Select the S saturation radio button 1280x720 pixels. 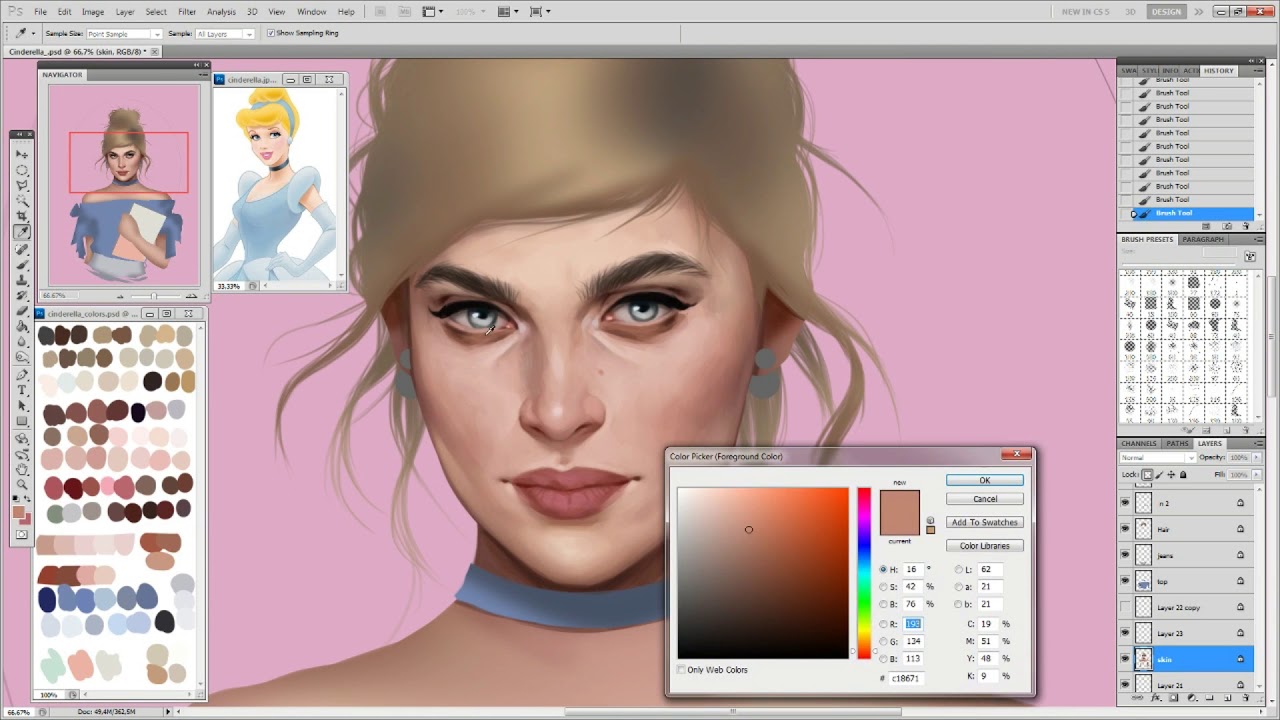click(x=883, y=587)
